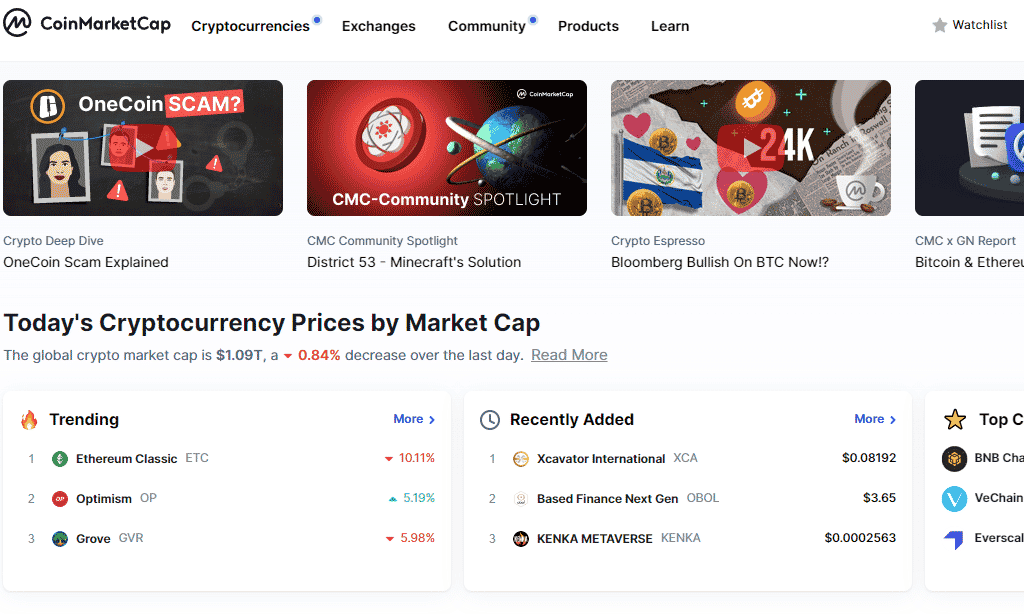Expand the Products menu
This screenshot has height=614, width=1024.
[588, 26]
